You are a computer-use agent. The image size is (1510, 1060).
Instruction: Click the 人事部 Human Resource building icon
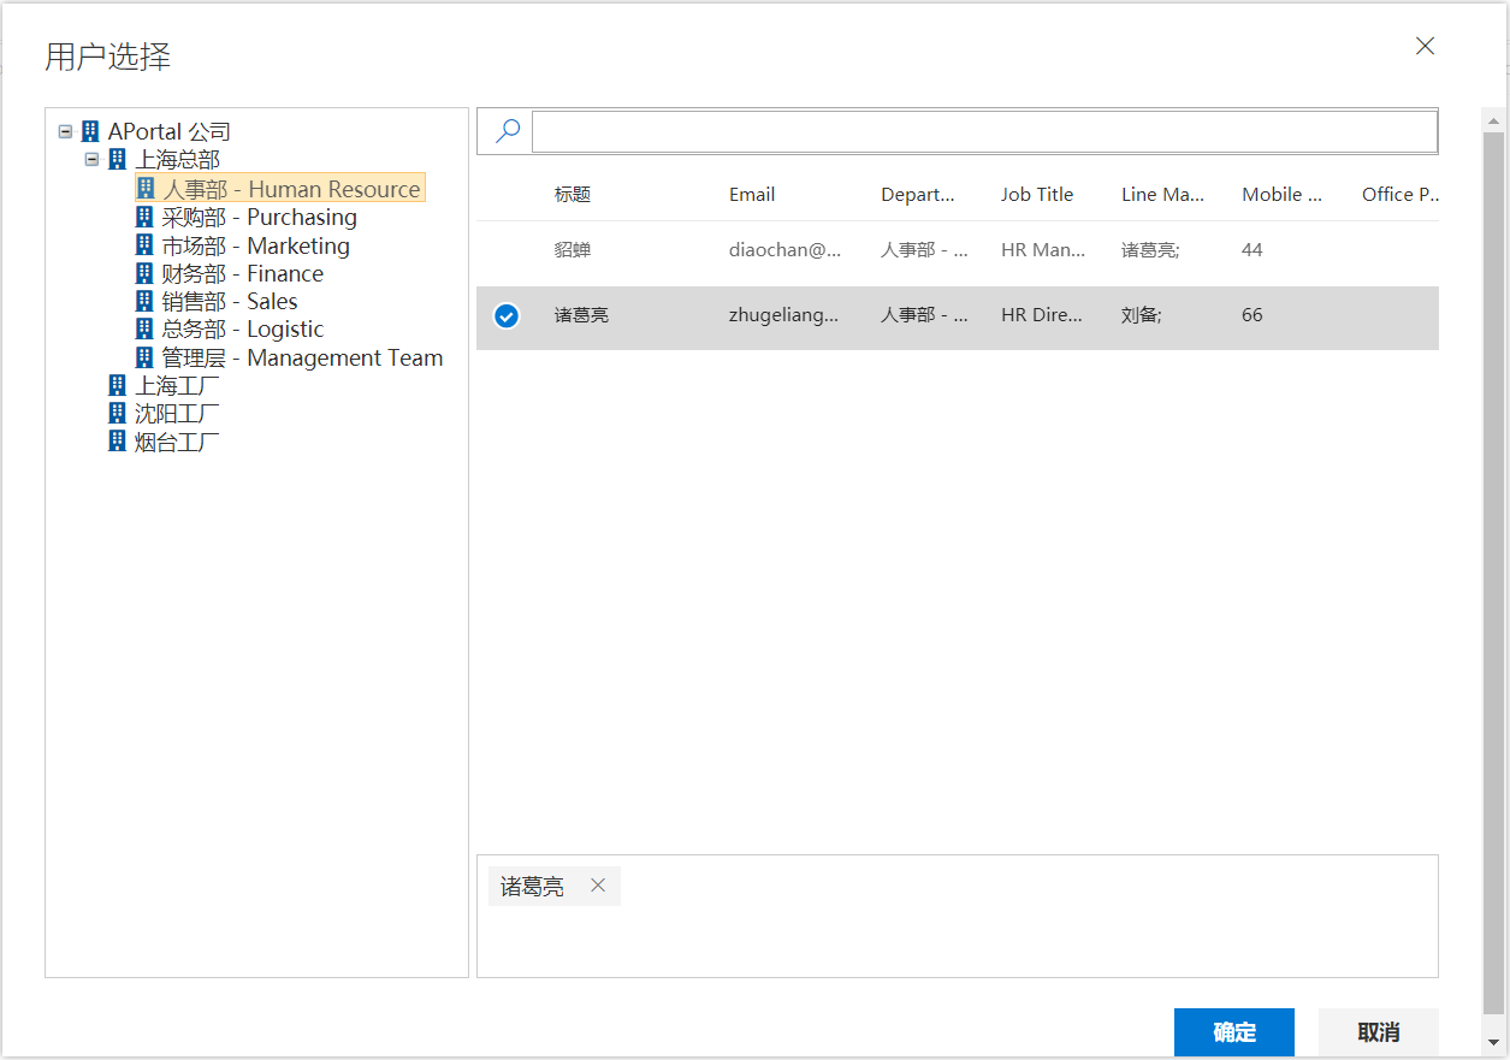[x=145, y=188]
